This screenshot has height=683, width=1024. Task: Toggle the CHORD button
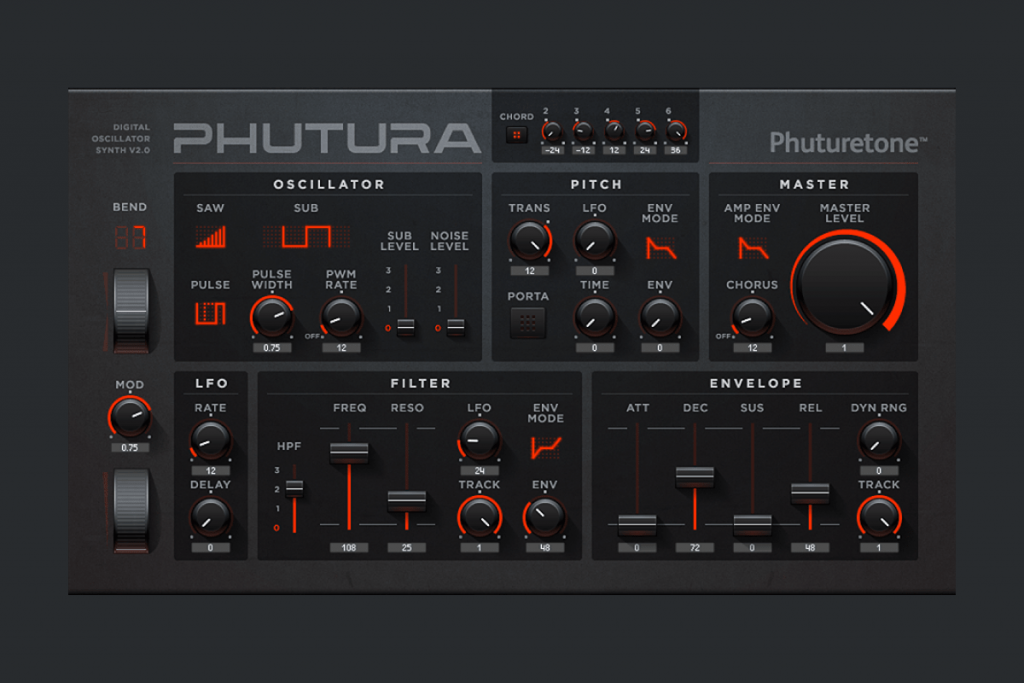517,135
